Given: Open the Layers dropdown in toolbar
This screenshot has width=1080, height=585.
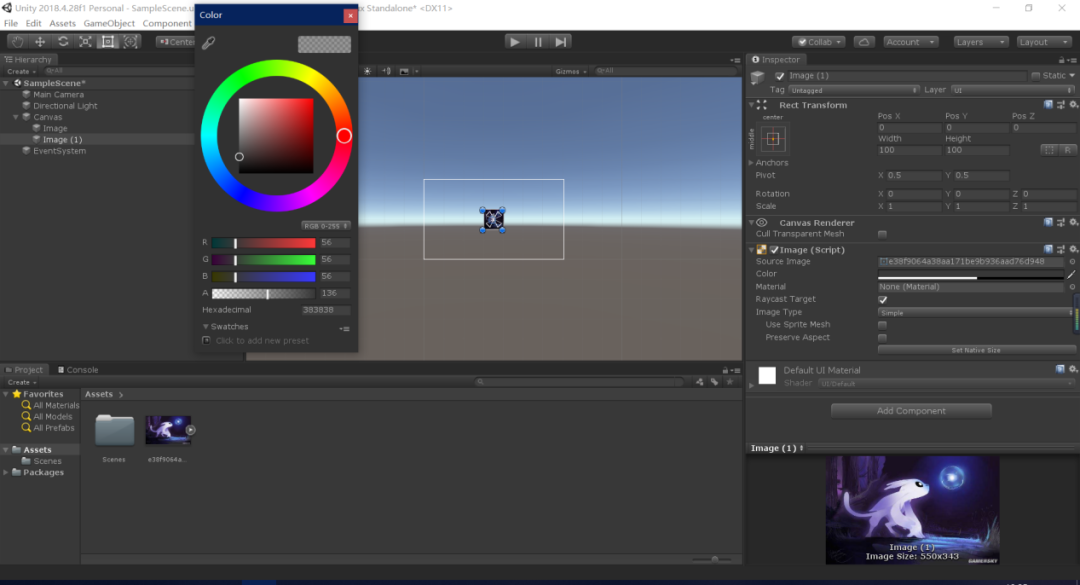Looking at the screenshot, I should click(980, 42).
